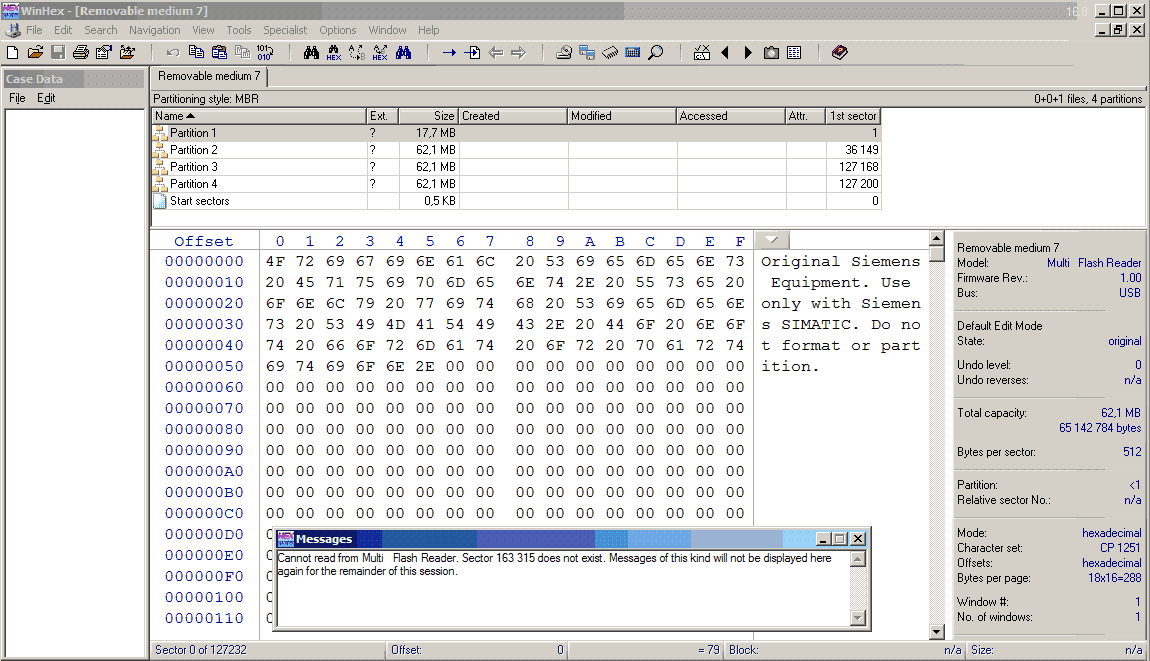Sort by the 1st sector column header
The image size is (1150, 661).
coord(852,116)
